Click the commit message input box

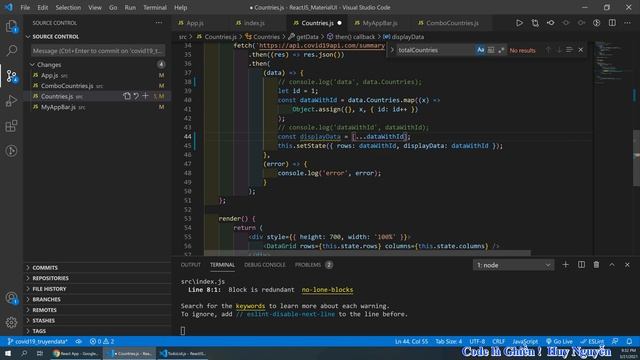click(x=98, y=51)
